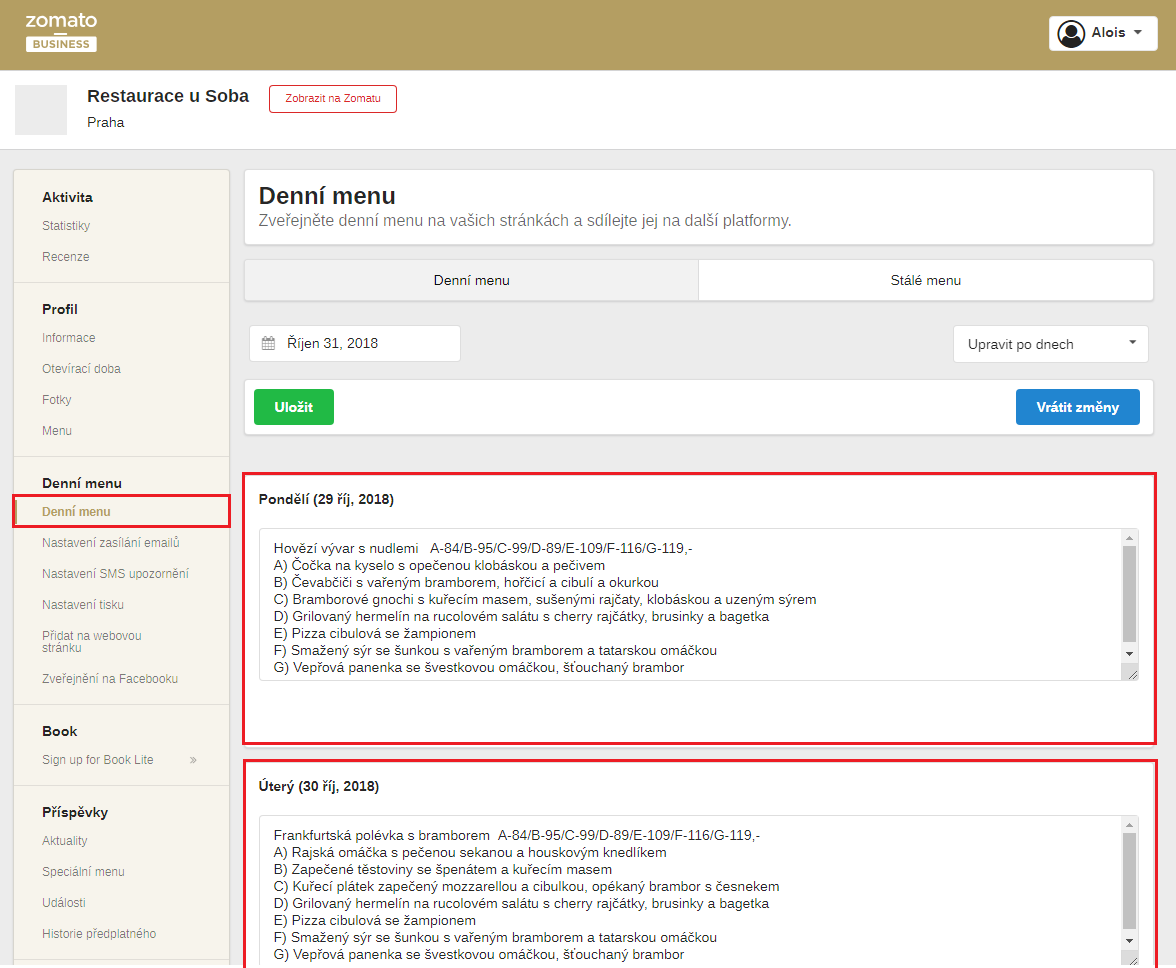The image size is (1176, 968).
Task: Switch to the Stálé menu tab
Action: 925,281
